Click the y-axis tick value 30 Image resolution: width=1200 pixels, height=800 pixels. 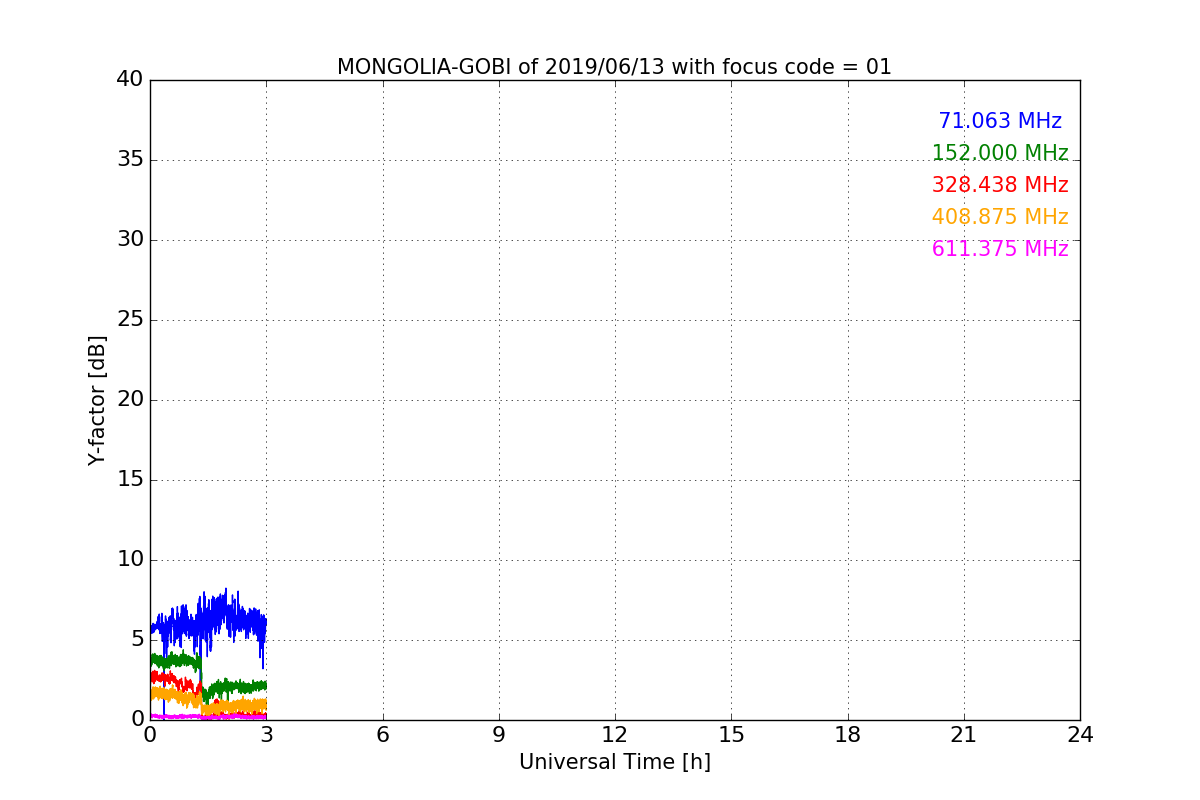coord(131,240)
